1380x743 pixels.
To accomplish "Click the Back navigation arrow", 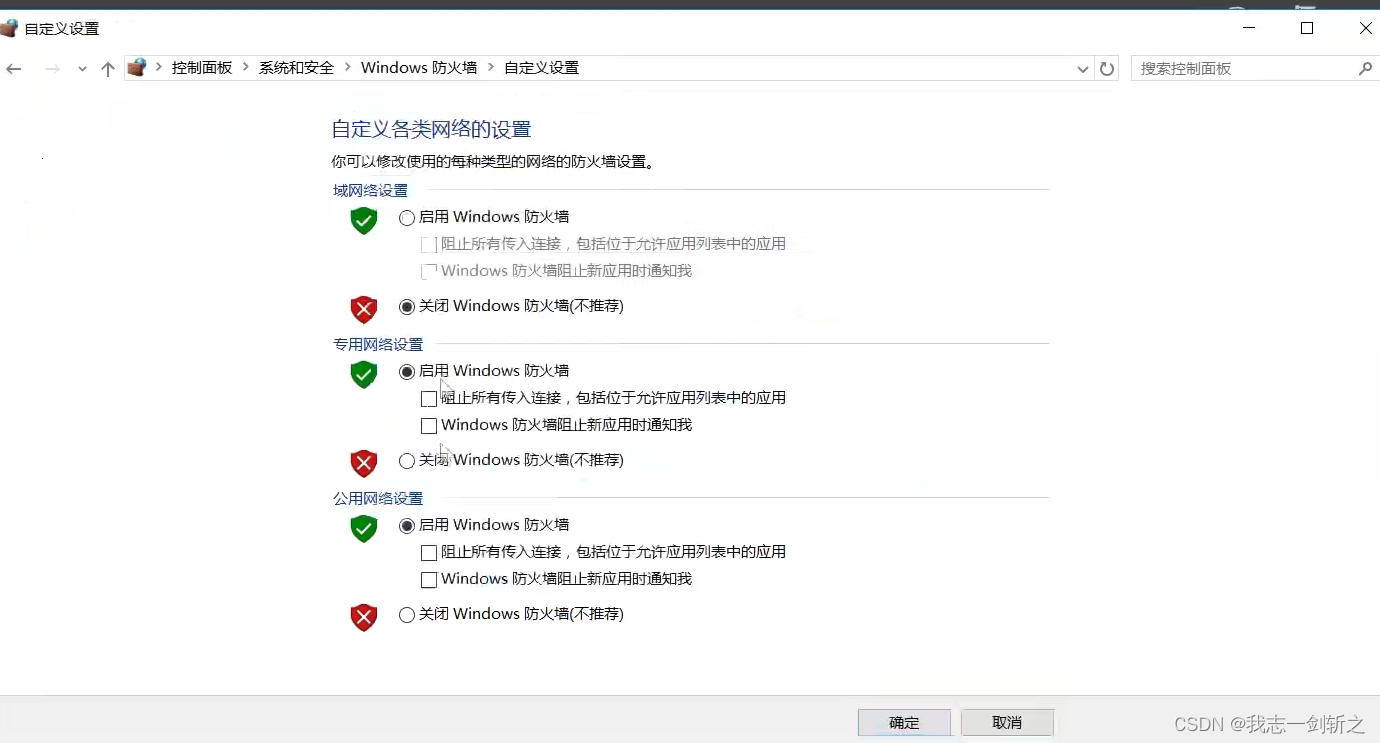I will click(13, 69).
